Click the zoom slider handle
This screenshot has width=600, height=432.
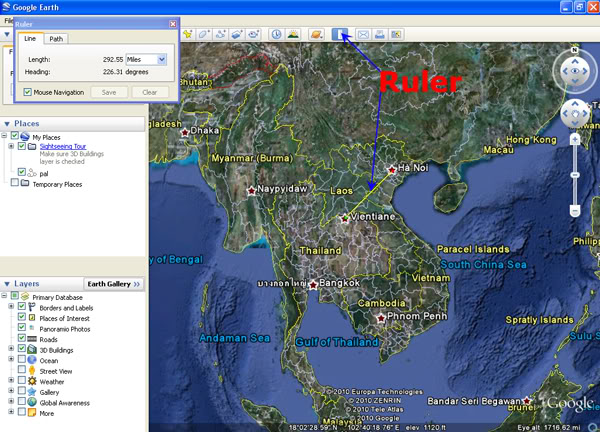point(575,175)
